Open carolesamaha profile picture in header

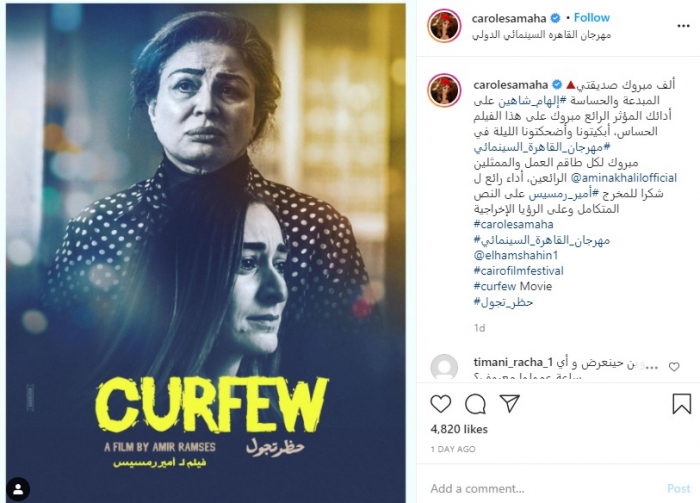[444, 25]
